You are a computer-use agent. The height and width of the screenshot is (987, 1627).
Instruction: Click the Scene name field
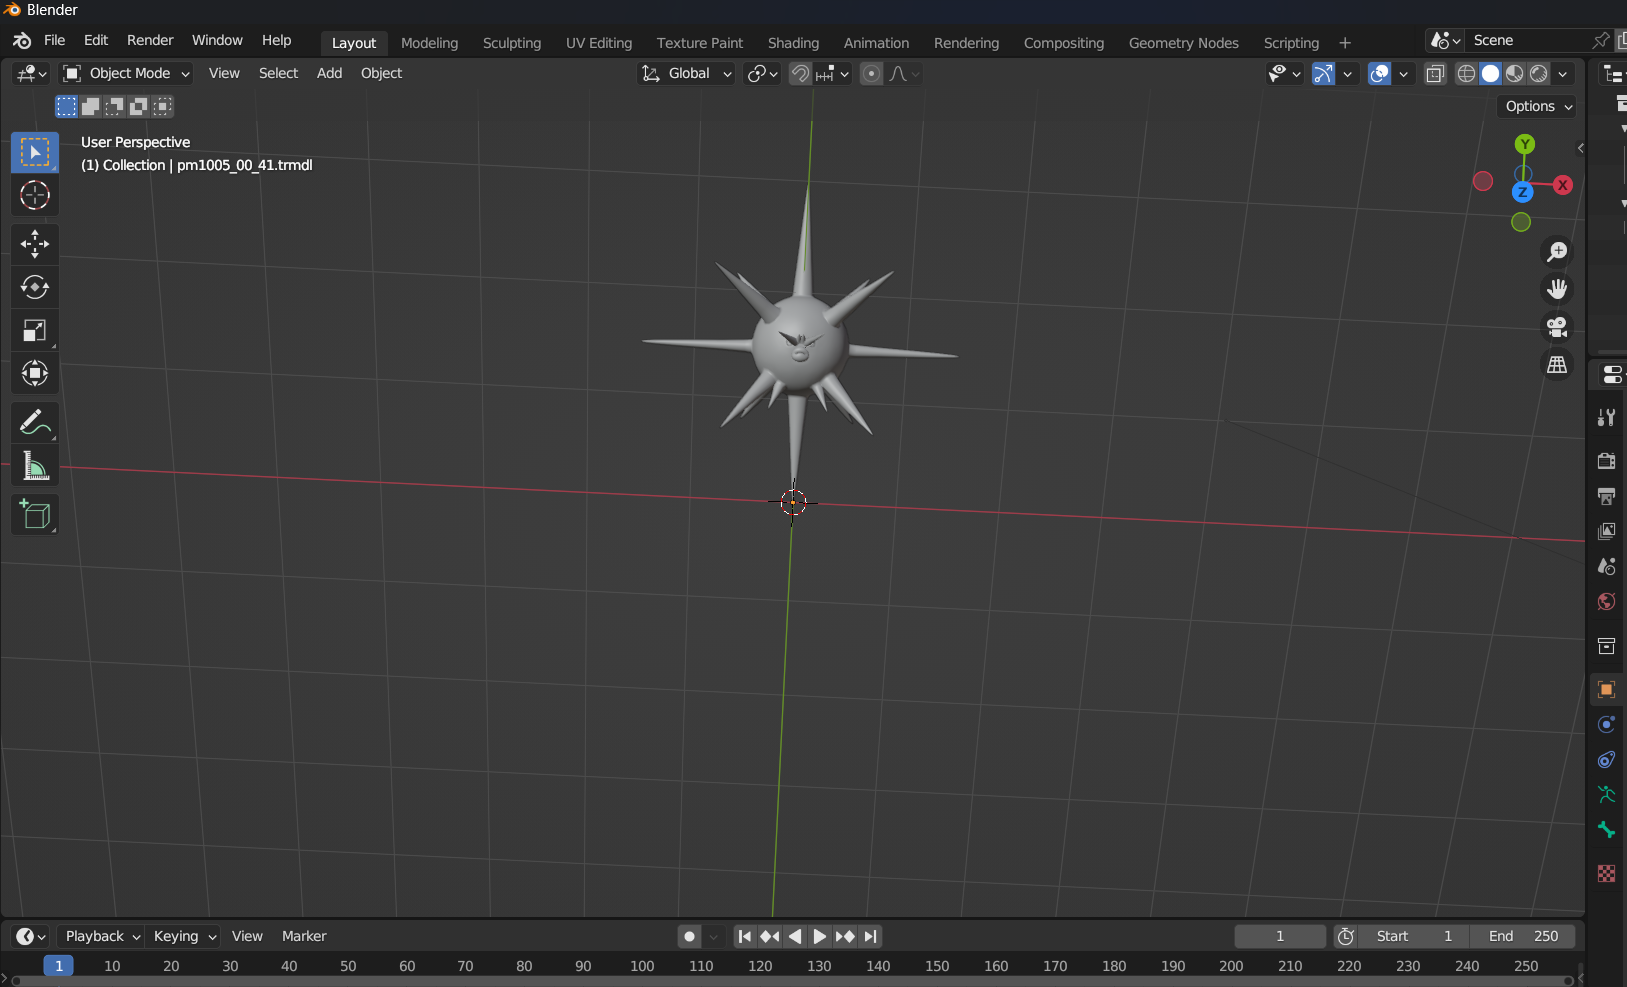coord(1528,40)
